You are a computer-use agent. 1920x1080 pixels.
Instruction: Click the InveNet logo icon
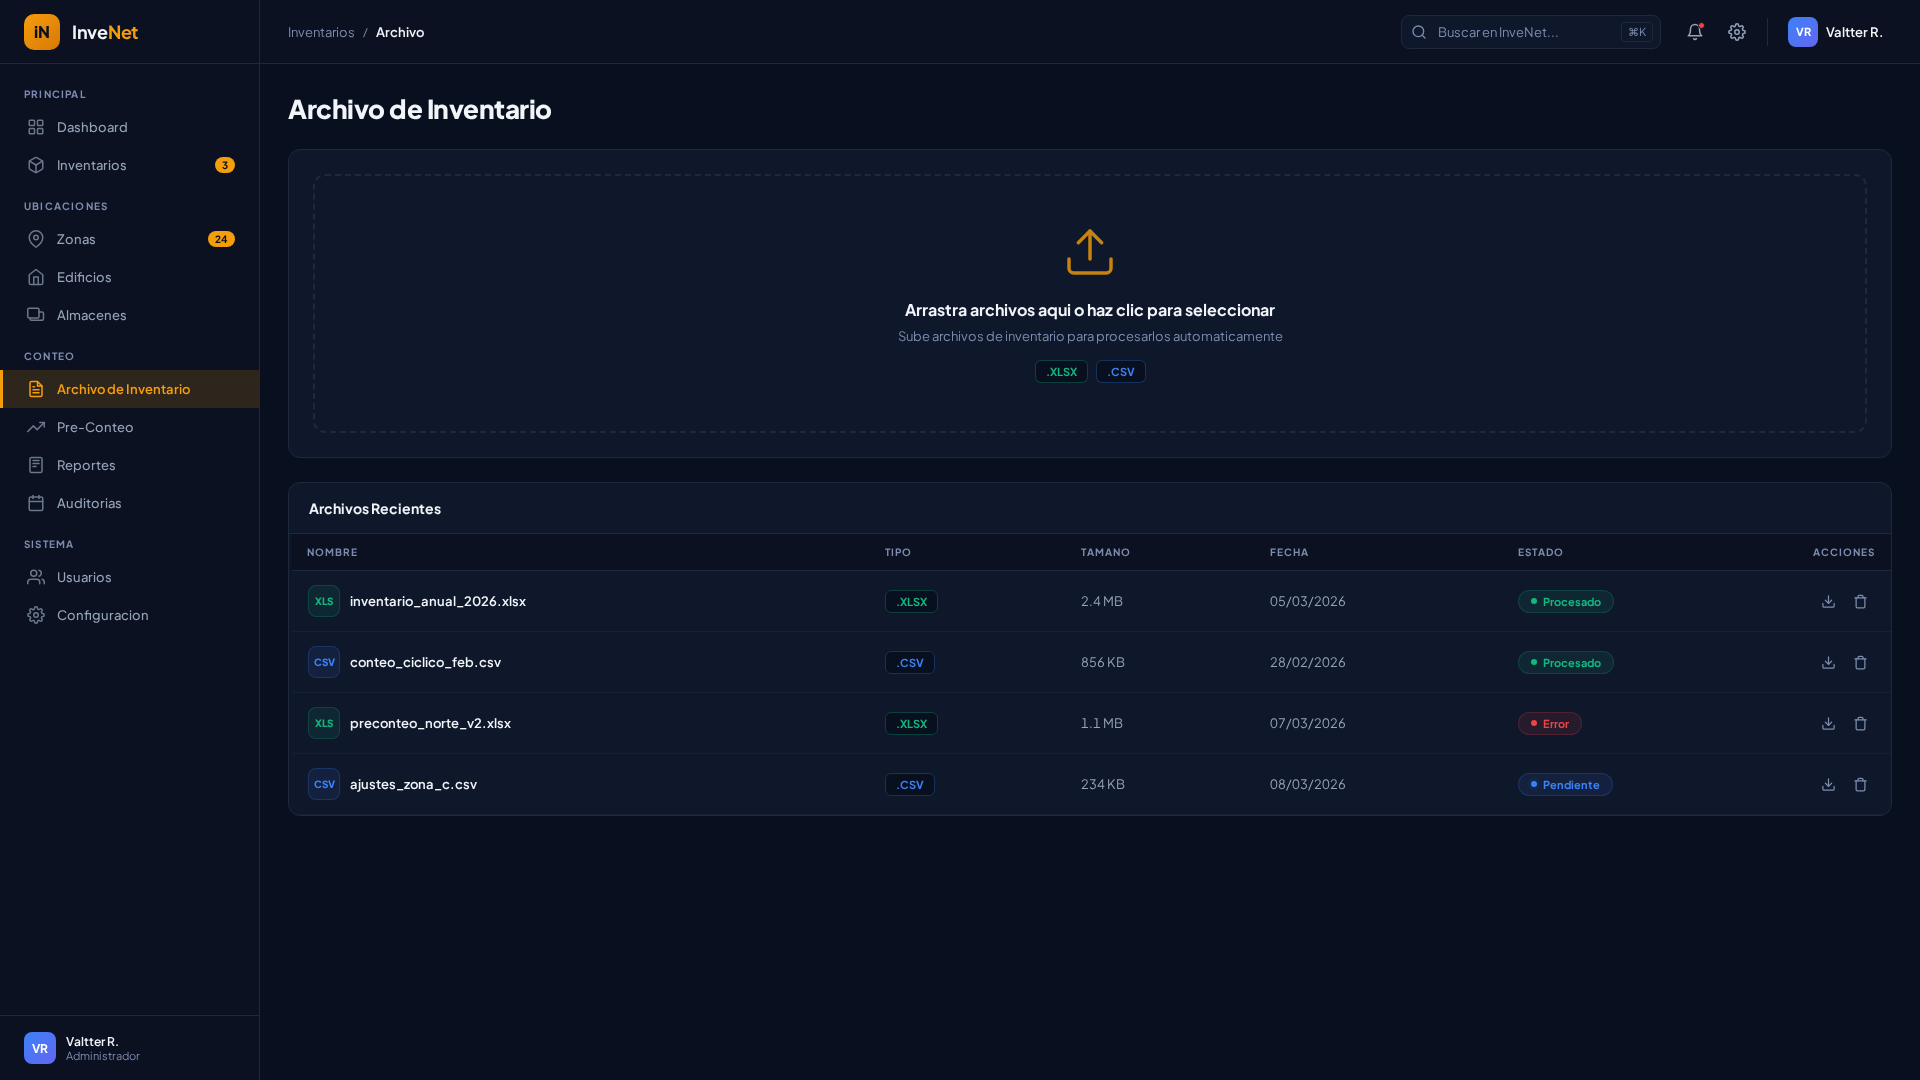coord(42,32)
